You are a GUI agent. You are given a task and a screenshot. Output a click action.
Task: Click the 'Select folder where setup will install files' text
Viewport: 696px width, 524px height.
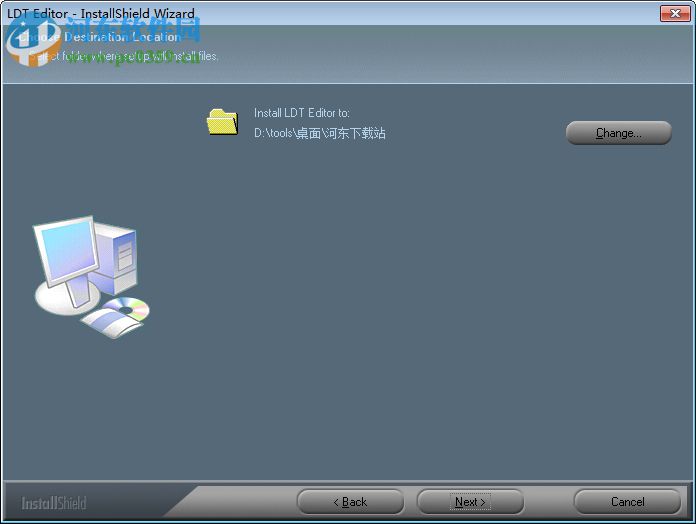click(x=124, y=56)
